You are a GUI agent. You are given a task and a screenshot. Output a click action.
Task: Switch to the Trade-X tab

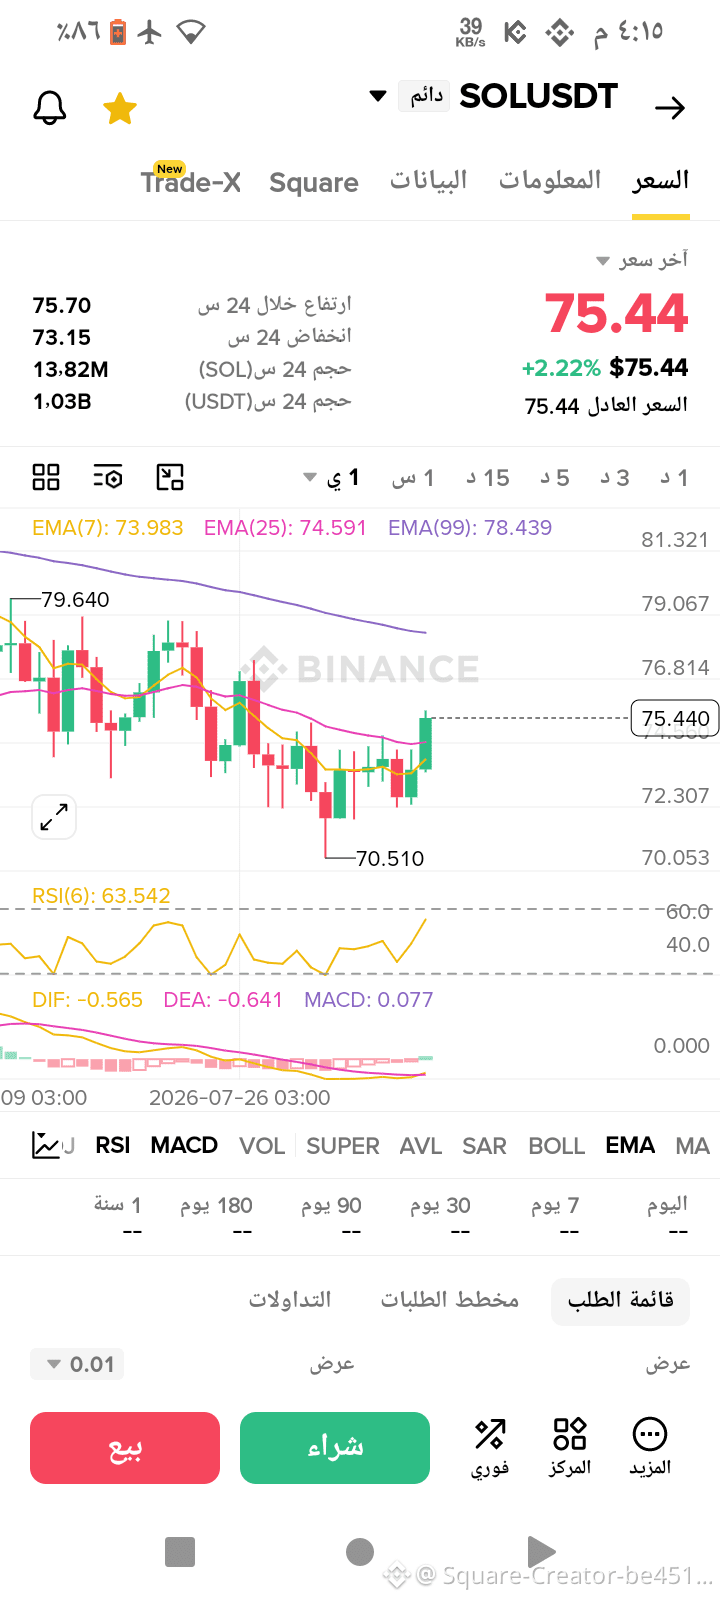pyautogui.click(x=191, y=182)
